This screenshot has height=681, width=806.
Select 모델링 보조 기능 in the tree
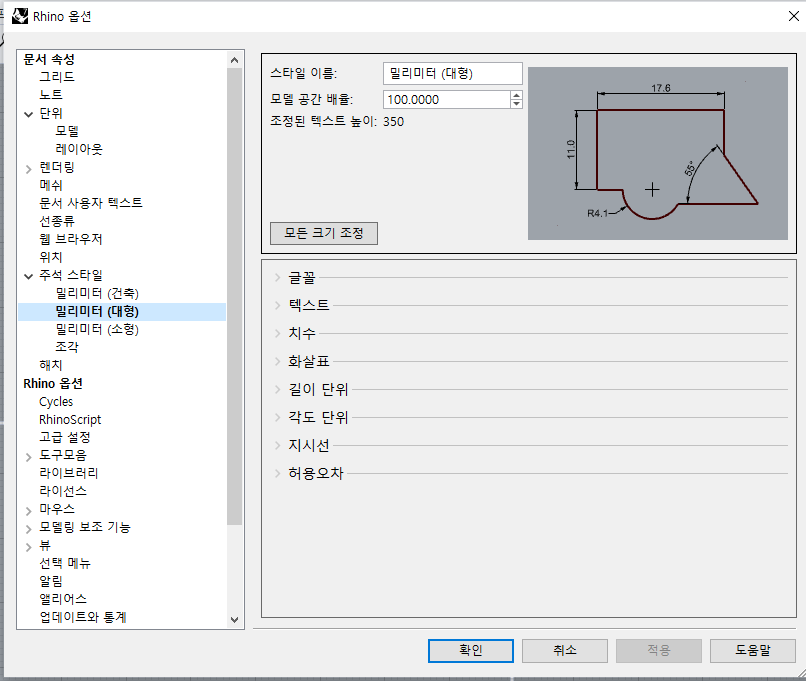(85, 527)
